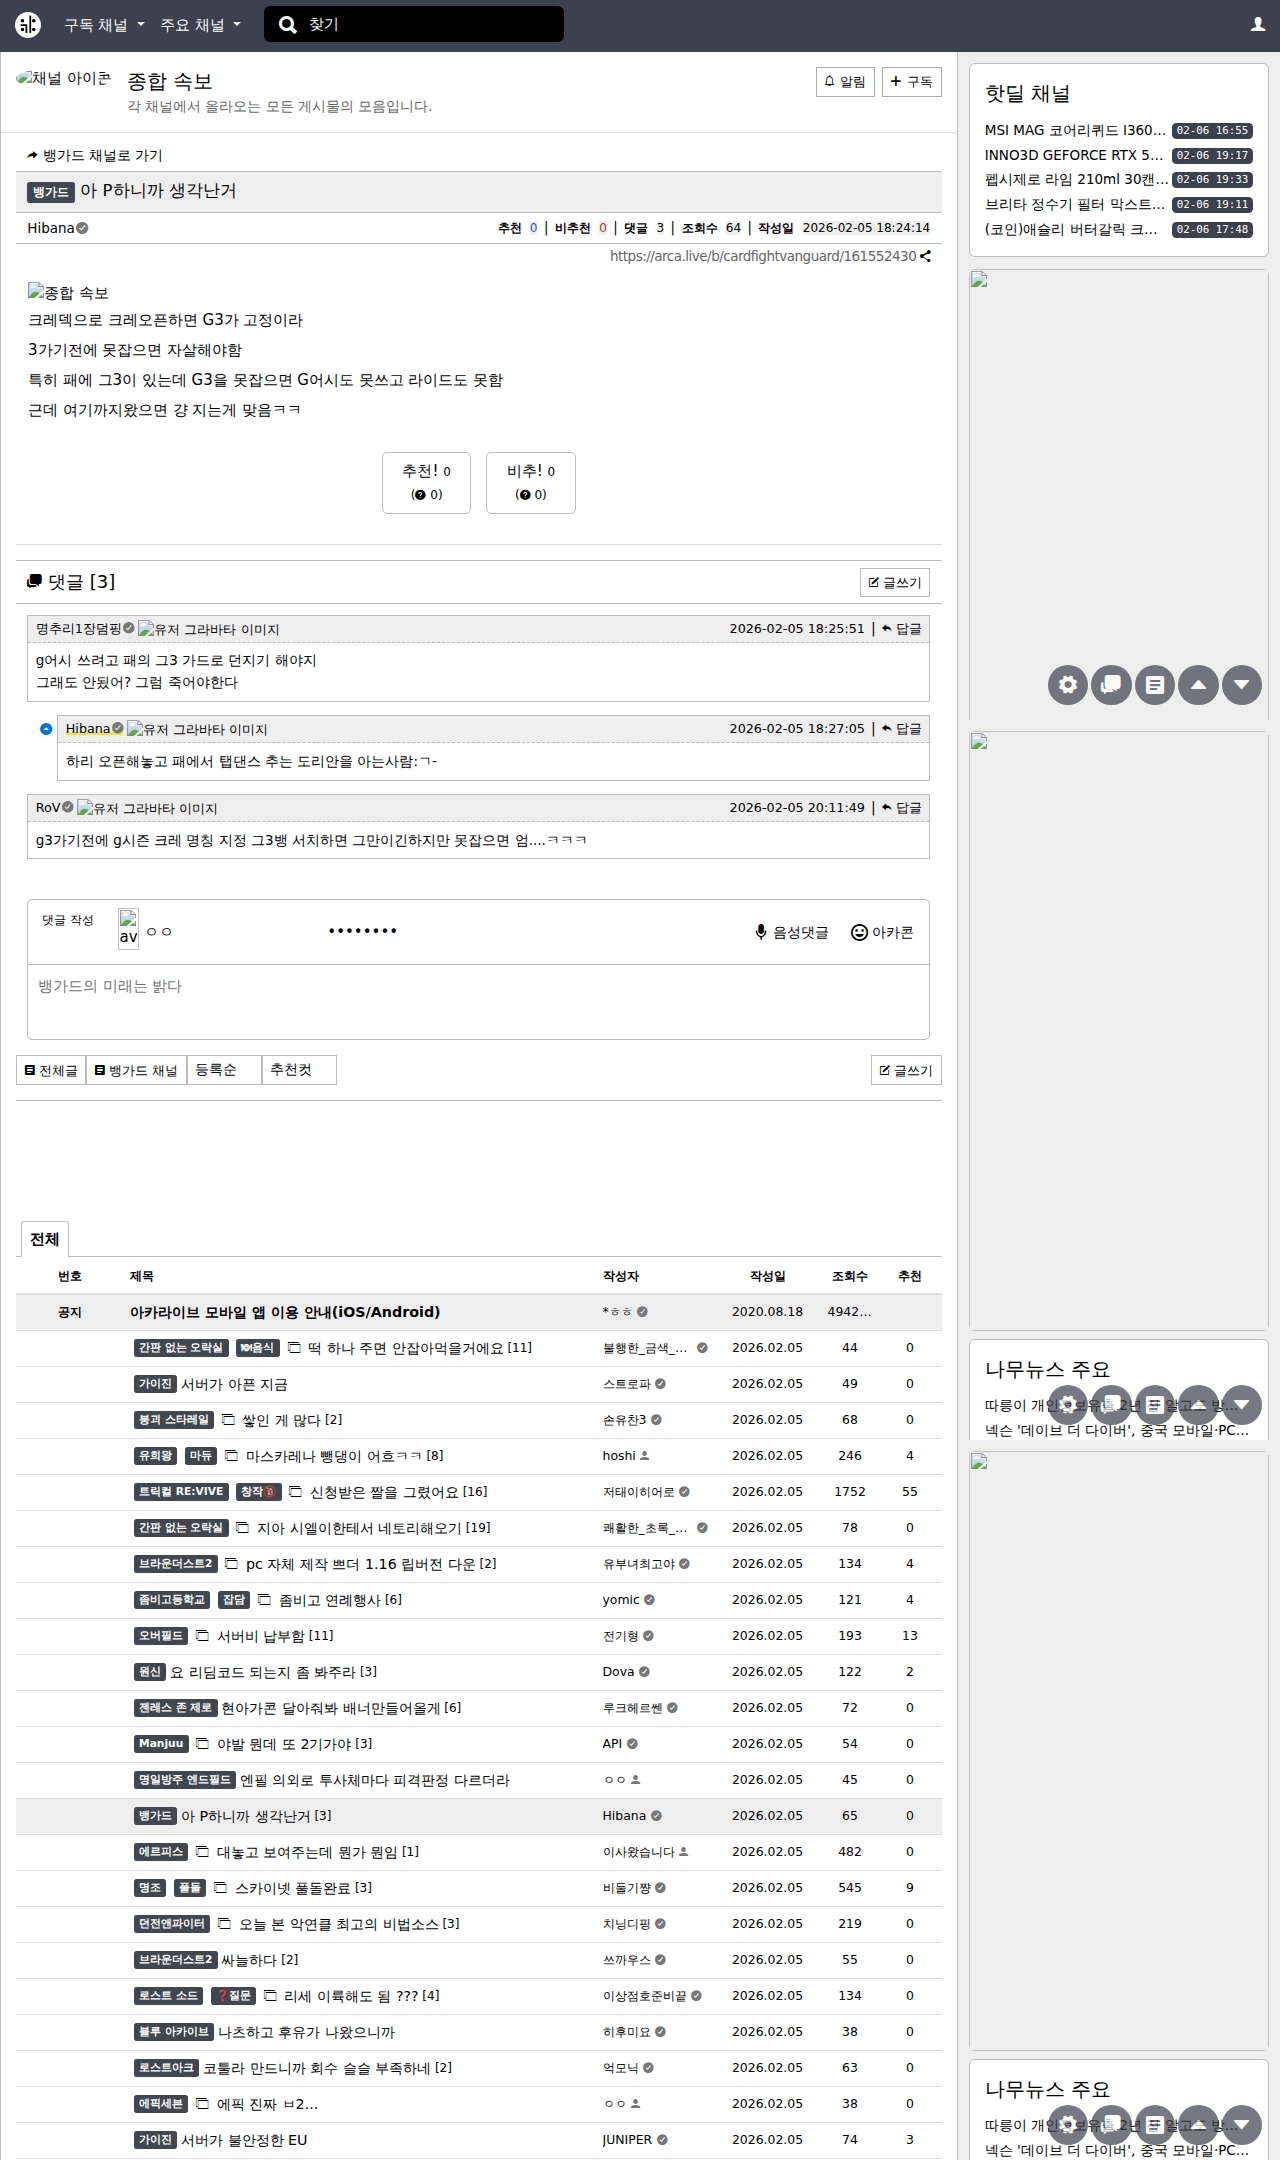Downvote the post with 비추! button
Screen dimensions: 1280x2160
tap(531, 482)
